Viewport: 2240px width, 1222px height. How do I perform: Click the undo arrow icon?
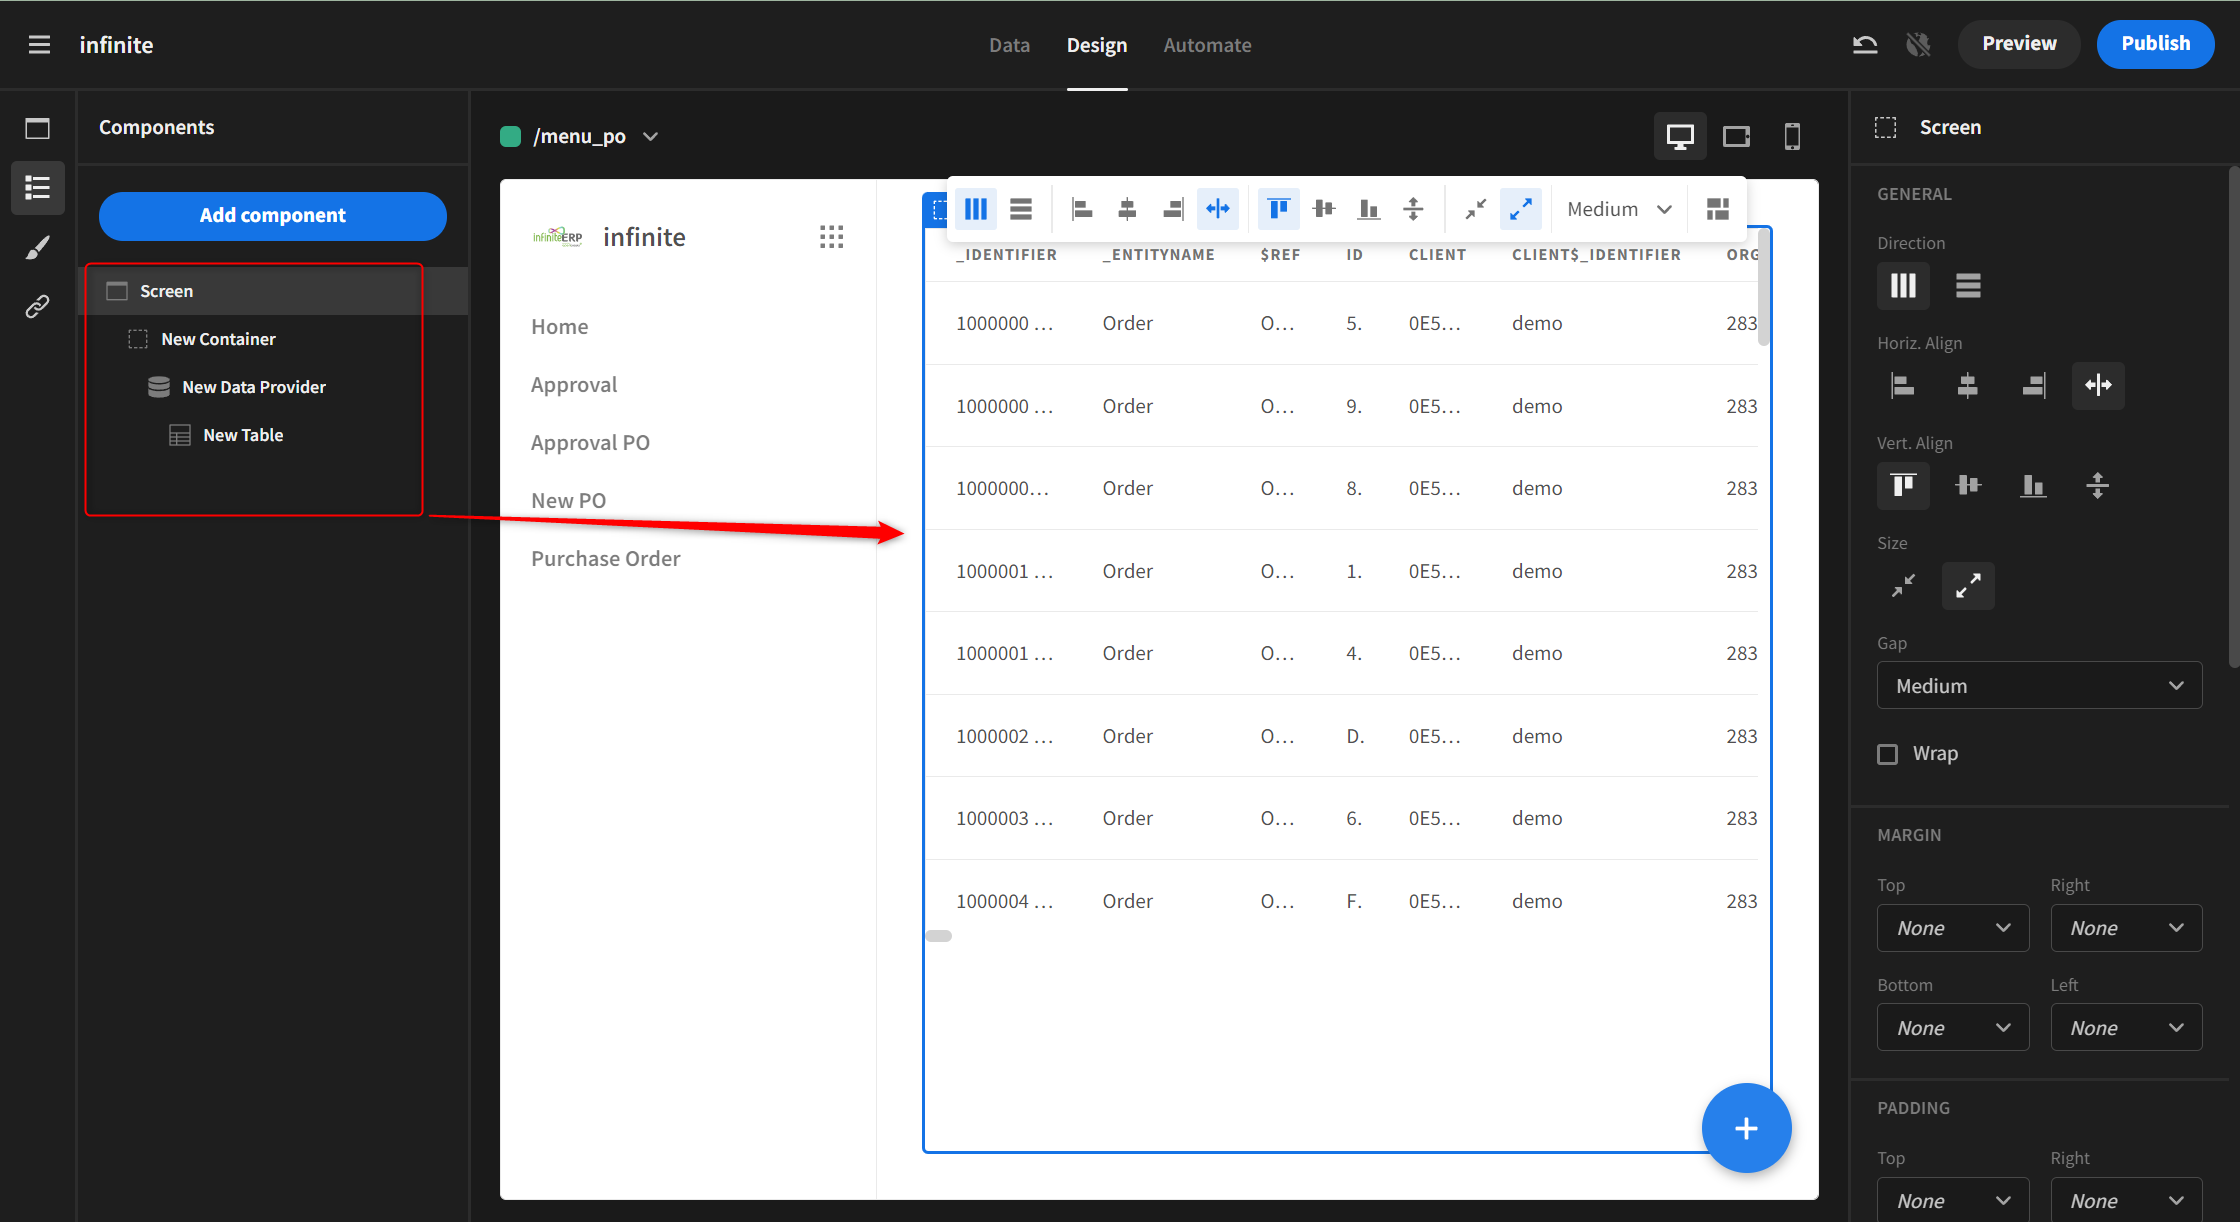click(x=1865, y=44)
